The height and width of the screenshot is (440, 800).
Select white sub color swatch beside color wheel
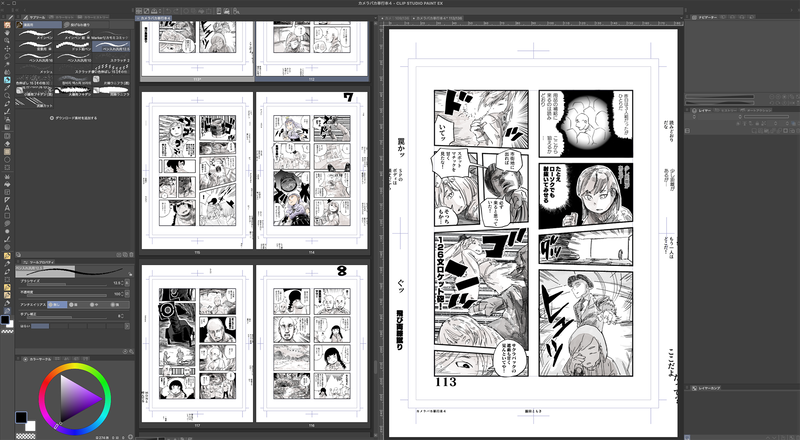[x=31, y=426]
